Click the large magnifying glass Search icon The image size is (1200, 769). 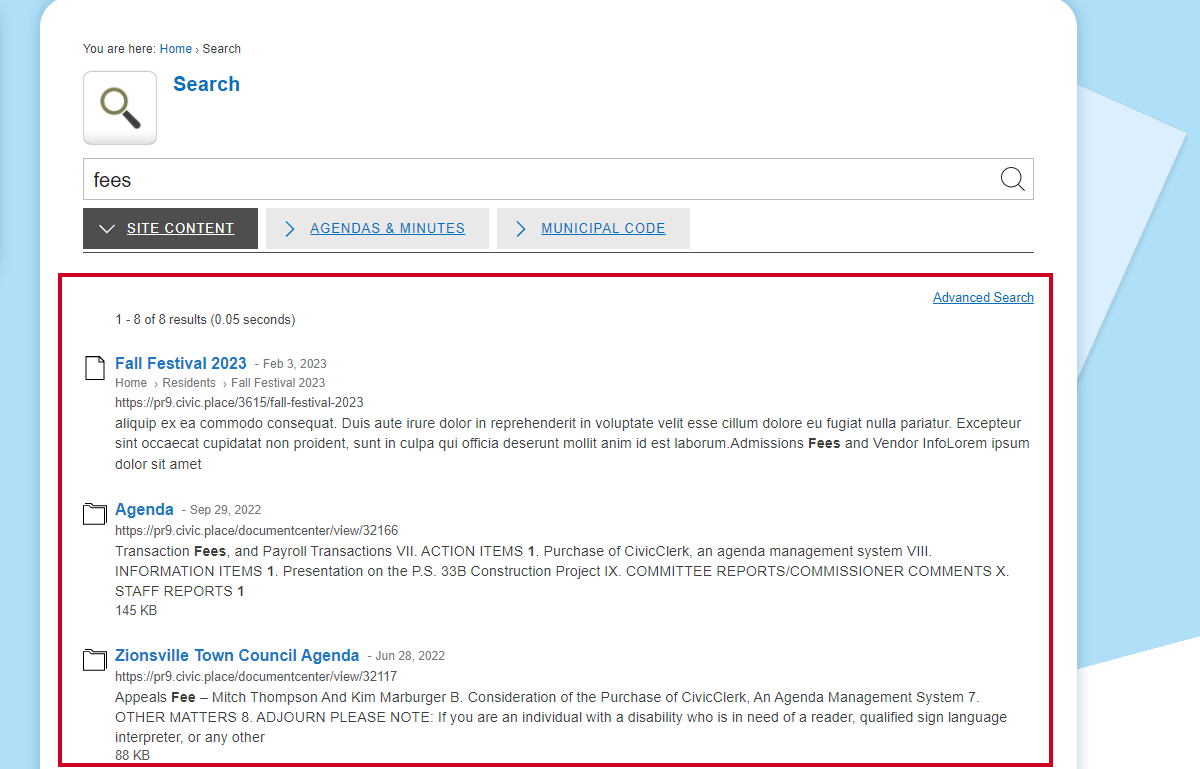click(120, 108)
